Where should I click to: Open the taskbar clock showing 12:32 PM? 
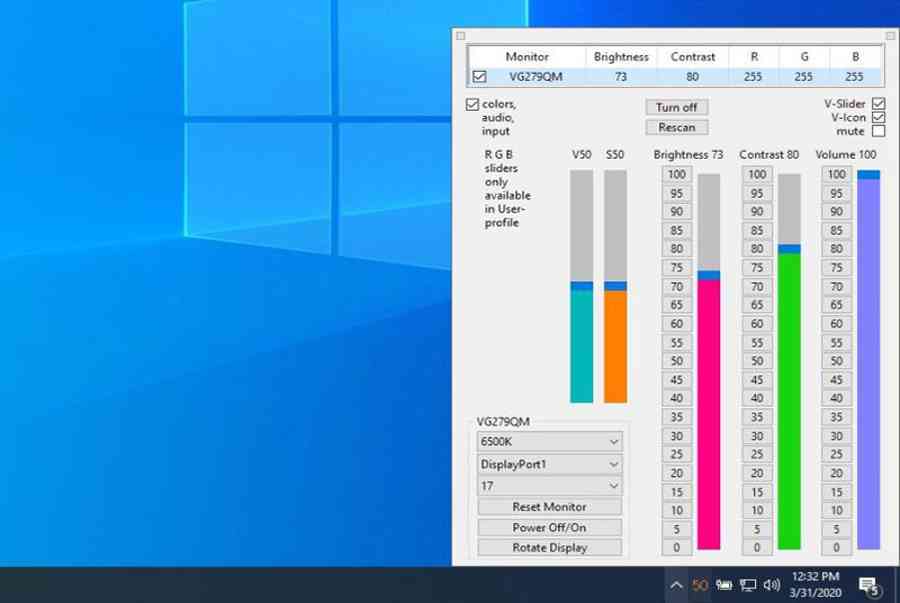tap(816, 585)
